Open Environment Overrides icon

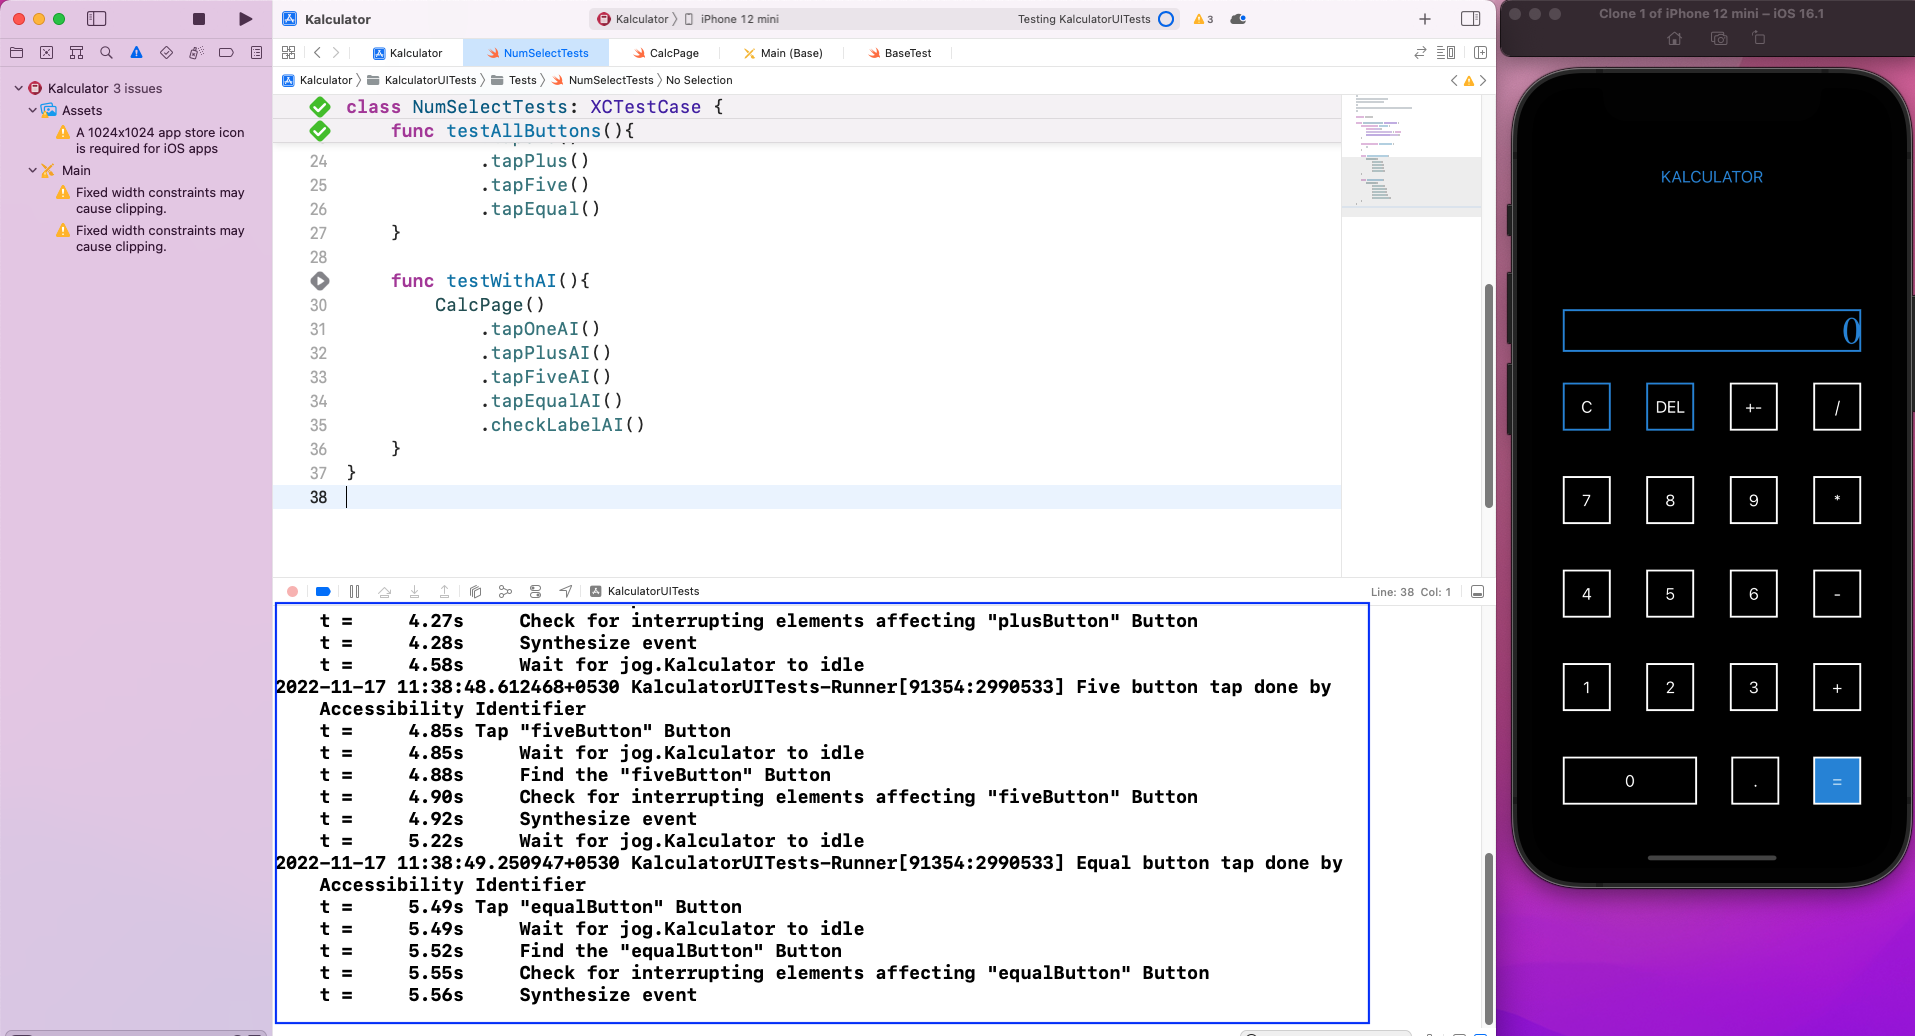[x=535, y=592]
